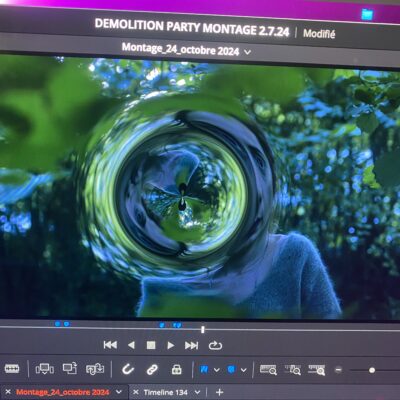The height and width of the screenshot is (400, 400).
Task: Click the viewer scrubber playhead
Action: pyautogui.click(x=203, y=329)
